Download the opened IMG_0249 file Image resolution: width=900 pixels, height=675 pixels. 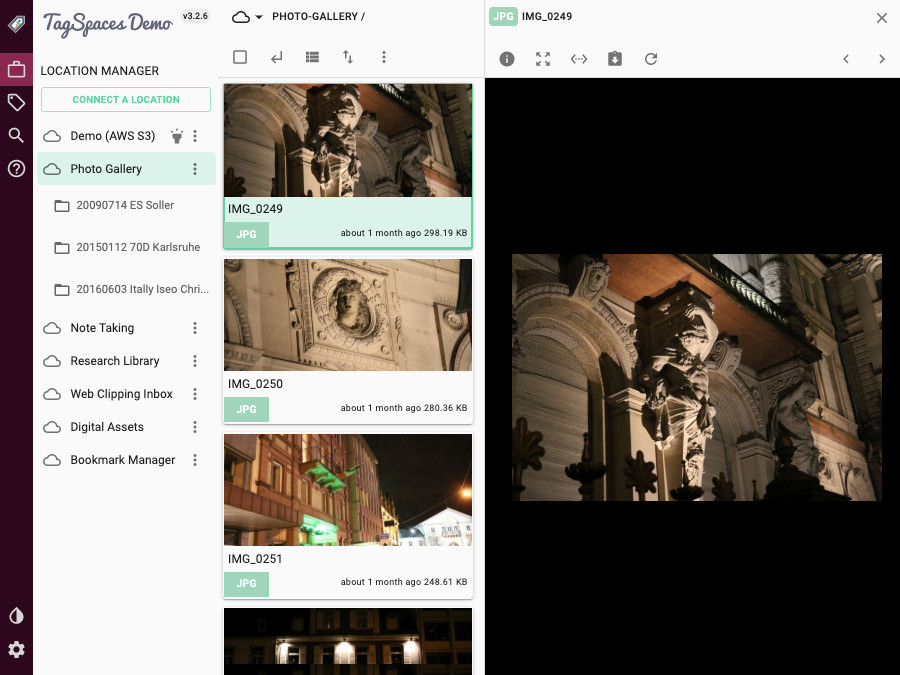coord(615,59)
